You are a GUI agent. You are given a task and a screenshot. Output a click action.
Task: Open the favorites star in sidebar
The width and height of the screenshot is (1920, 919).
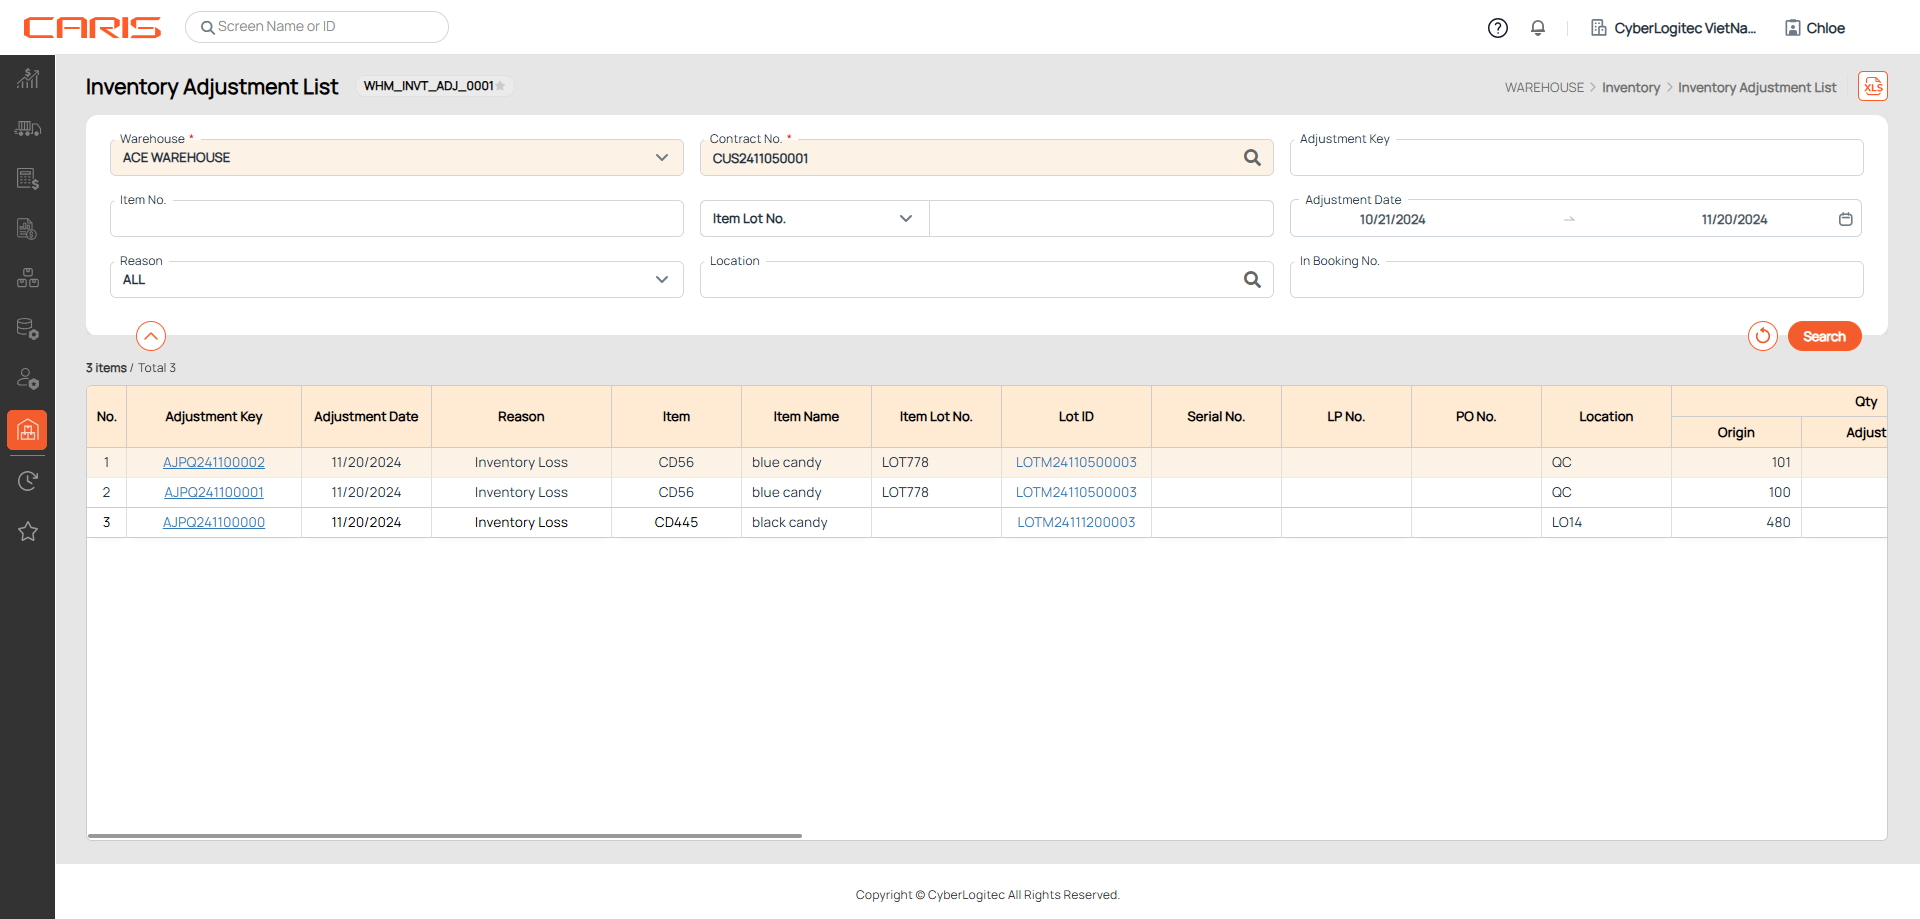click(27, 532)
